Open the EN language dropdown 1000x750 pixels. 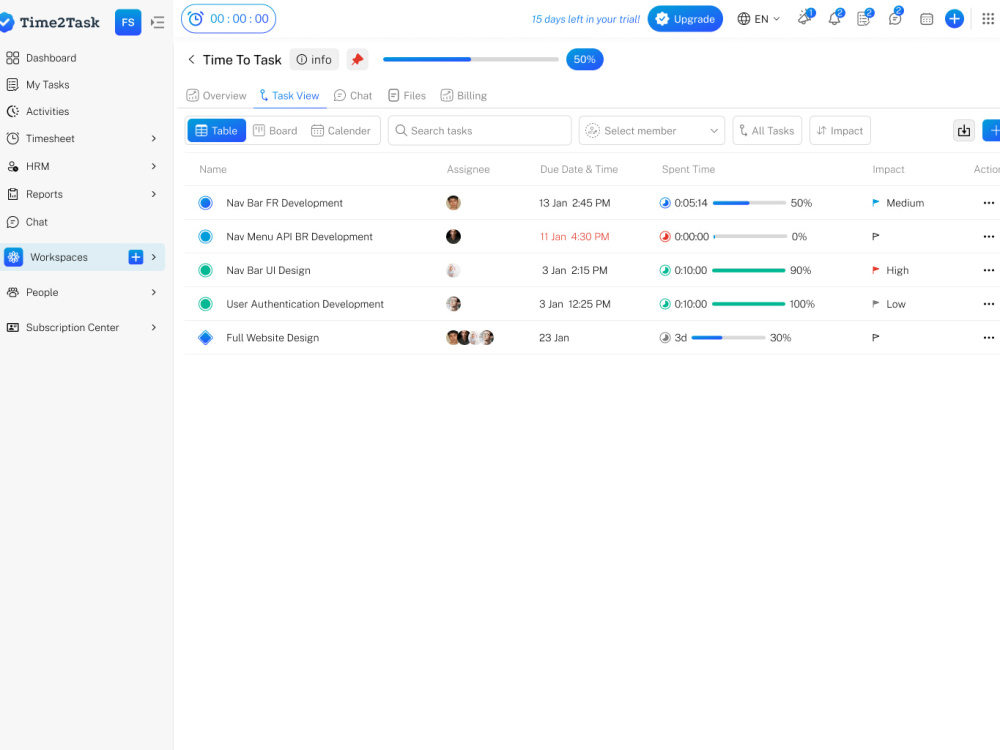758,19
